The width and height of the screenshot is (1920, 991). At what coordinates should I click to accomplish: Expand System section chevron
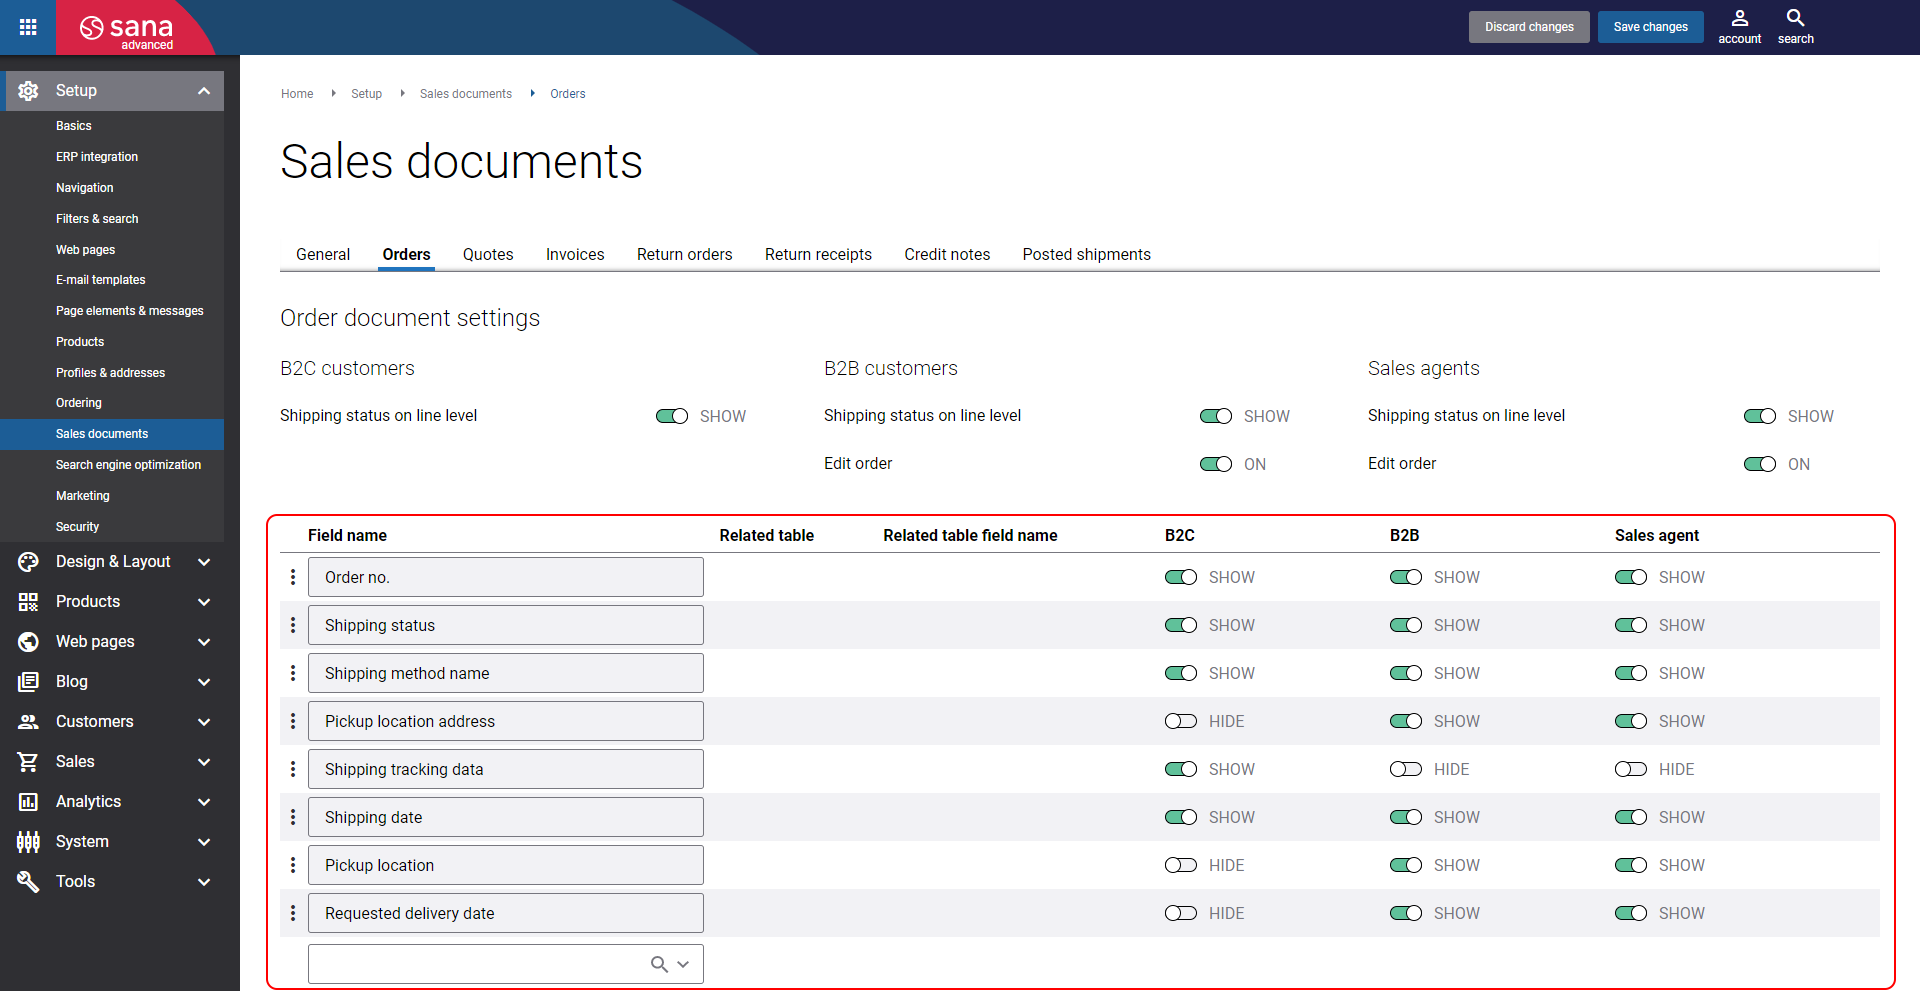[204, 842]
